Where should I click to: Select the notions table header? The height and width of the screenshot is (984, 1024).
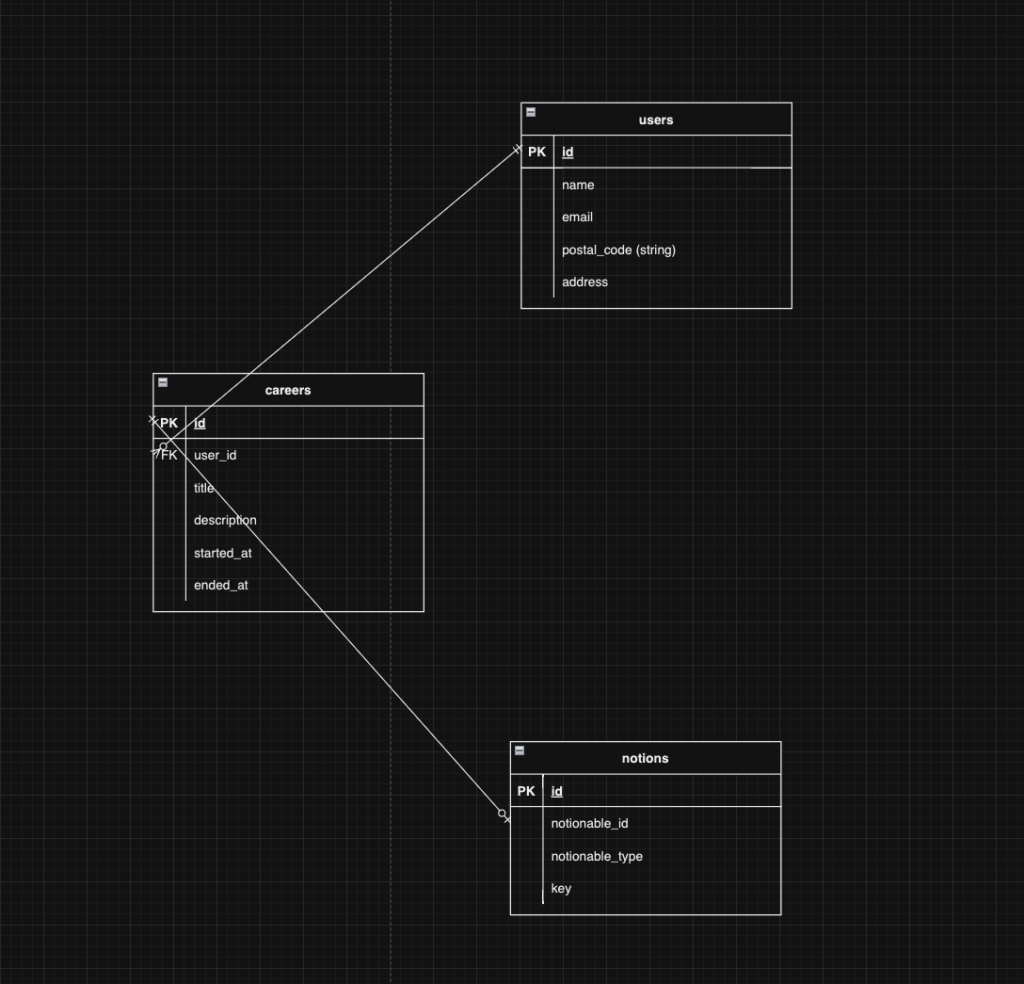pos(645,758)
